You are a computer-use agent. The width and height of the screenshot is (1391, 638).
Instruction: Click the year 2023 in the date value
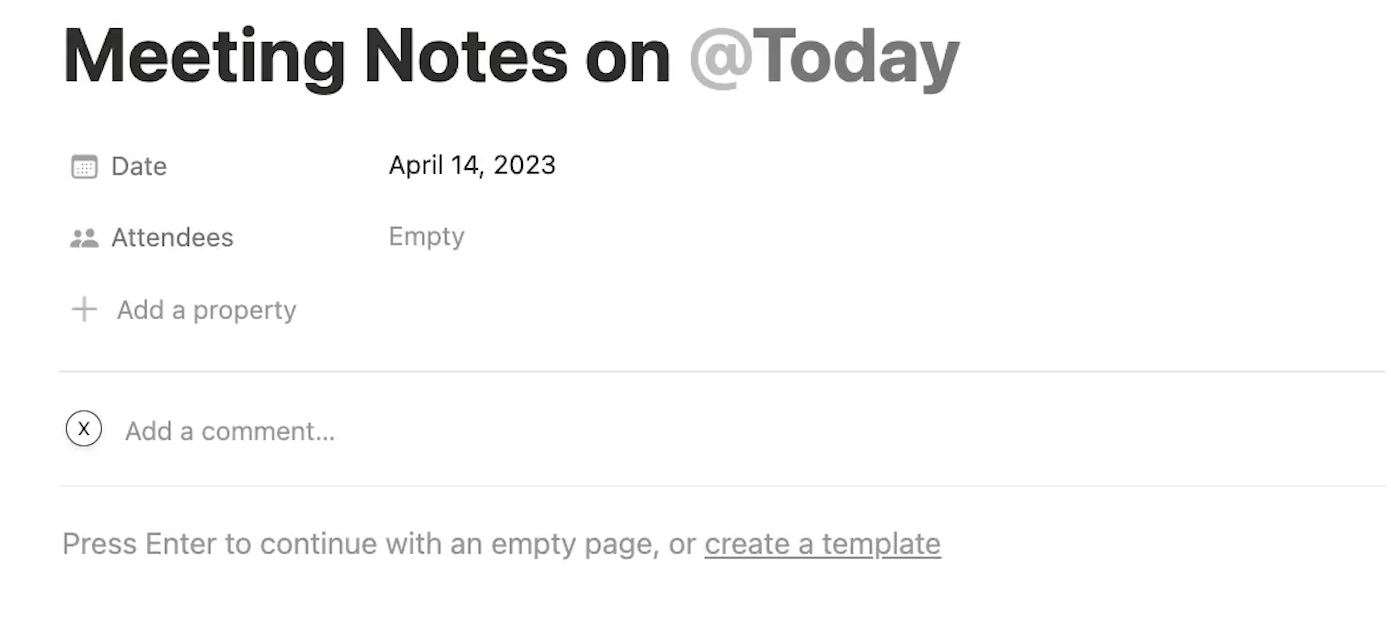pos(524,165)
